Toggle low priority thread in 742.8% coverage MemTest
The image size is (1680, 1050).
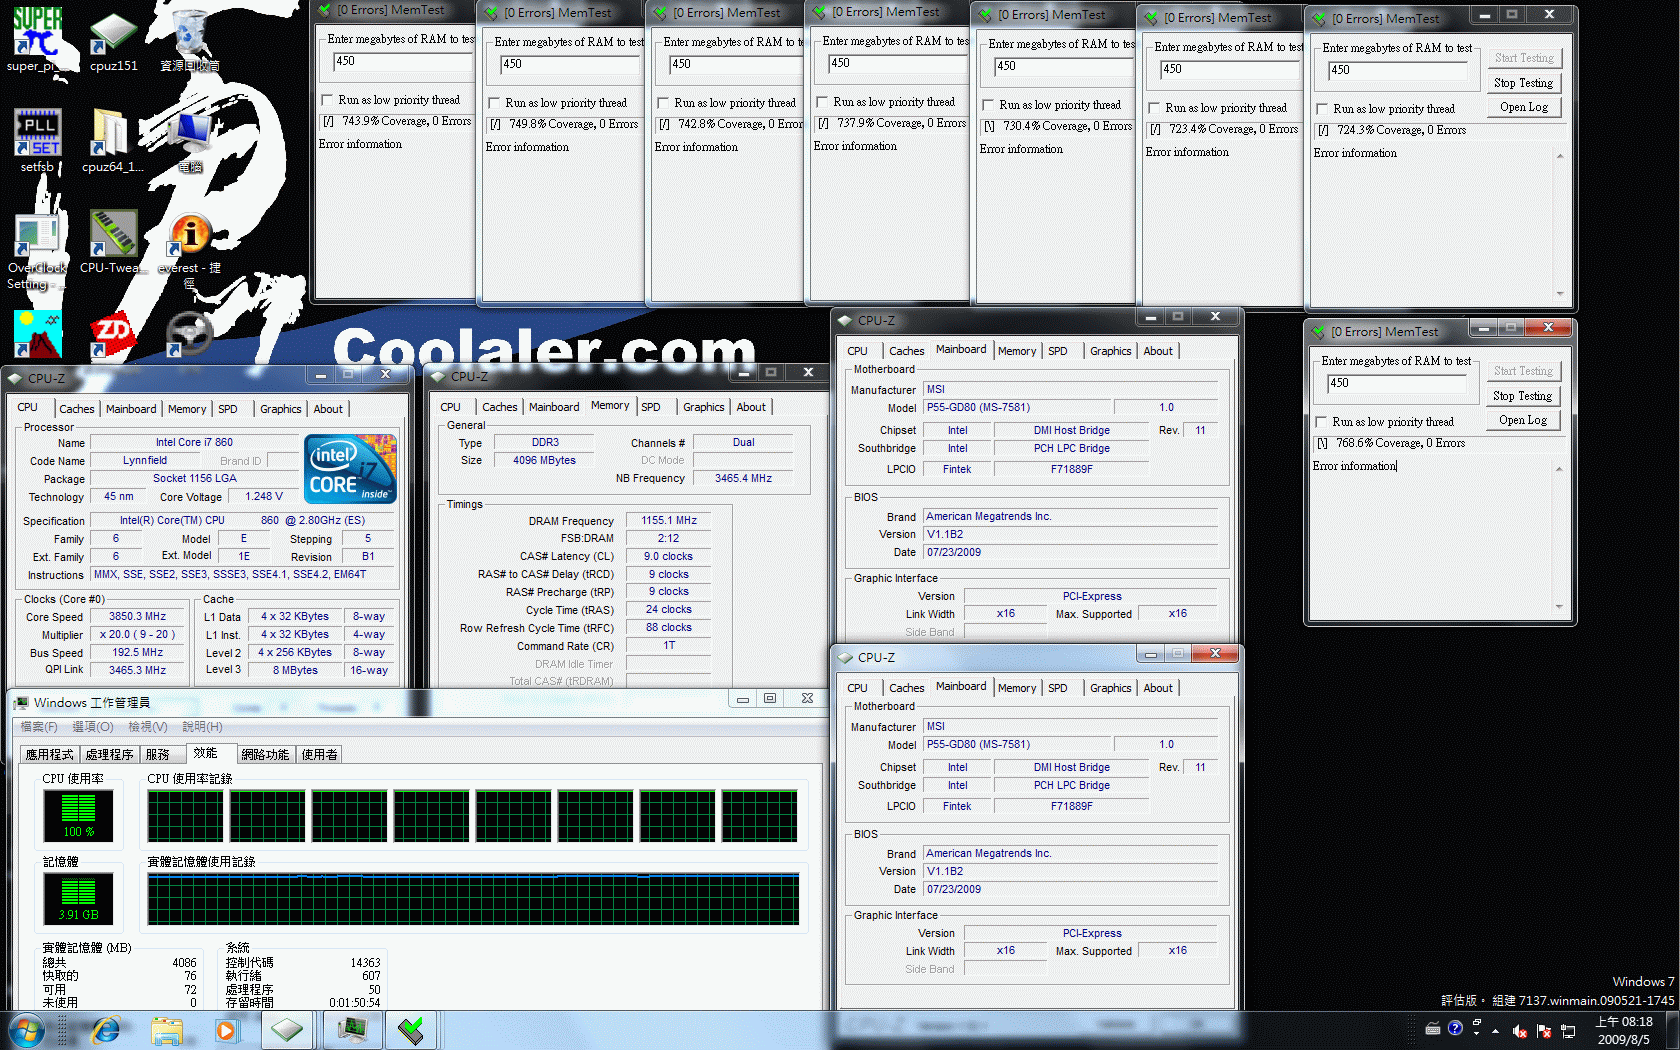pyautogui.click(x=662, y=103)
